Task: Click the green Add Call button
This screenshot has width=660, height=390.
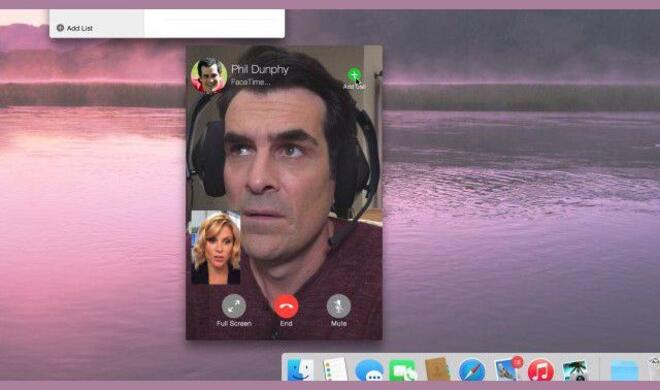Action: coord(354,75)
